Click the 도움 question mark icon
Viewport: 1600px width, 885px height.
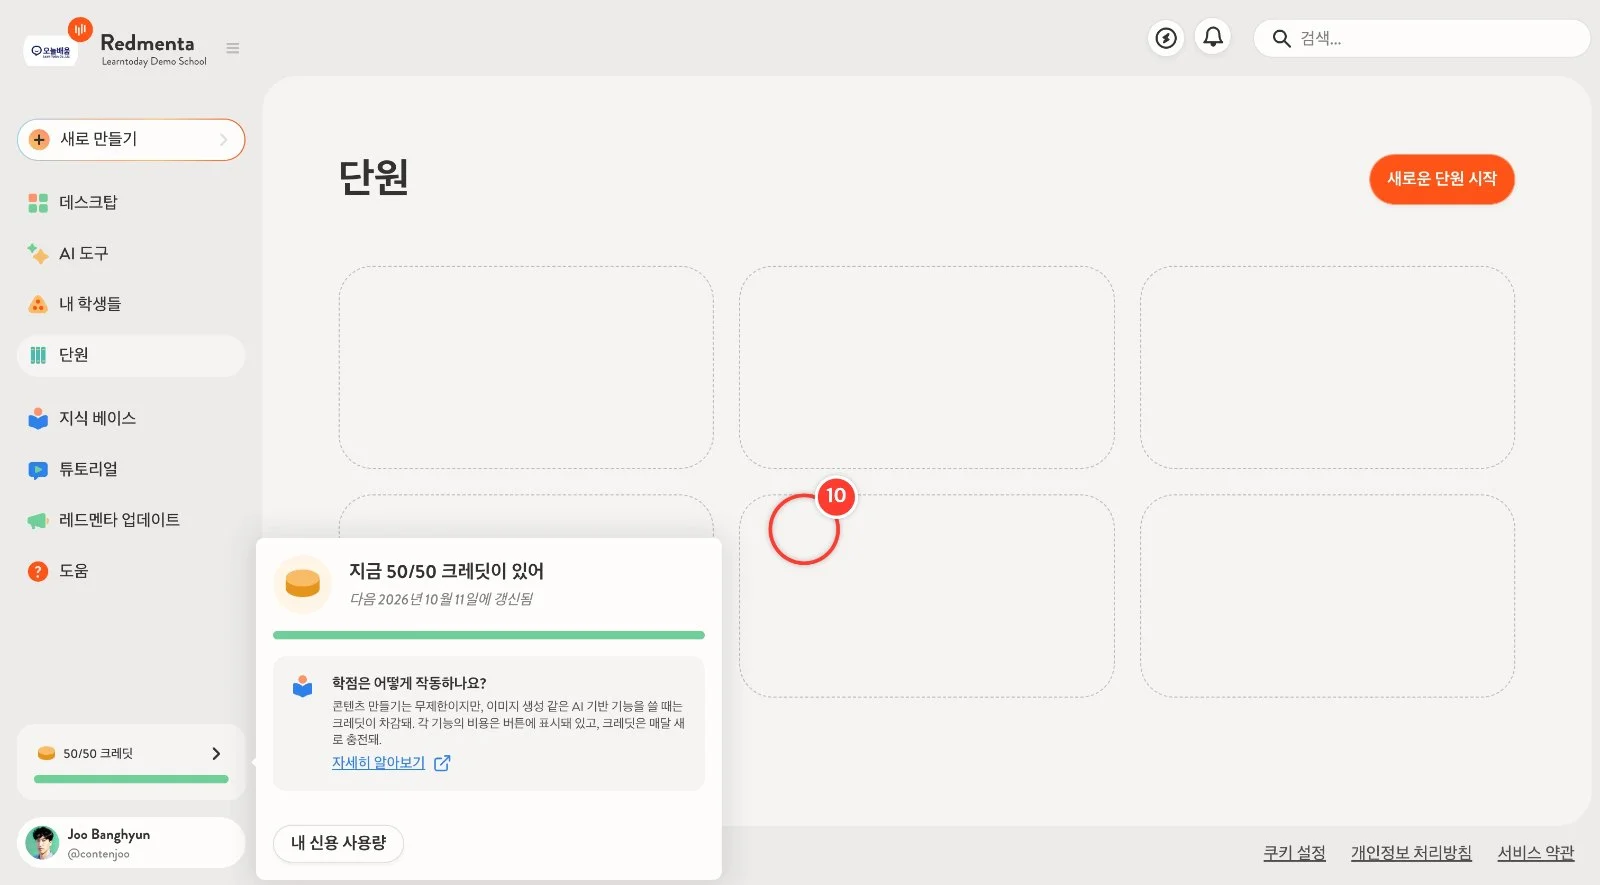[38, 571]
